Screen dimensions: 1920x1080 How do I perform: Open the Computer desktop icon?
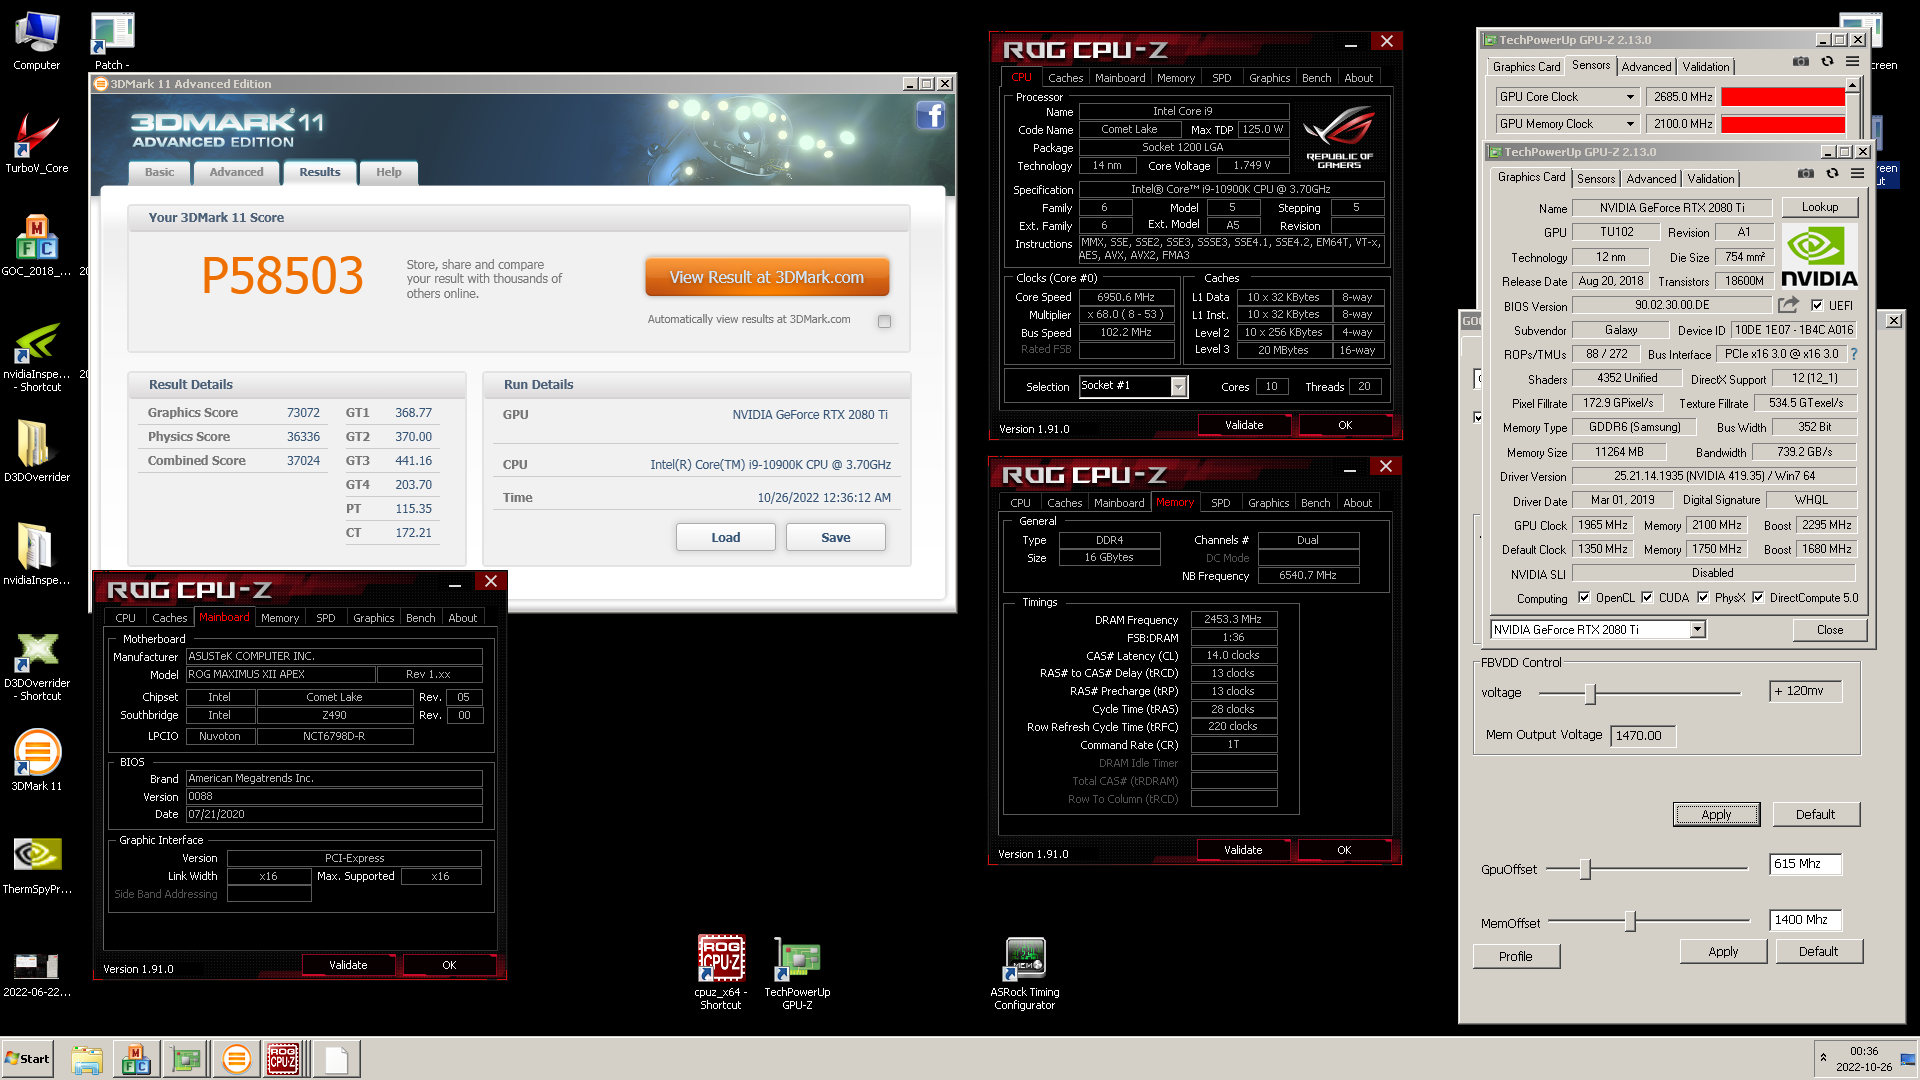pos(36,40)
